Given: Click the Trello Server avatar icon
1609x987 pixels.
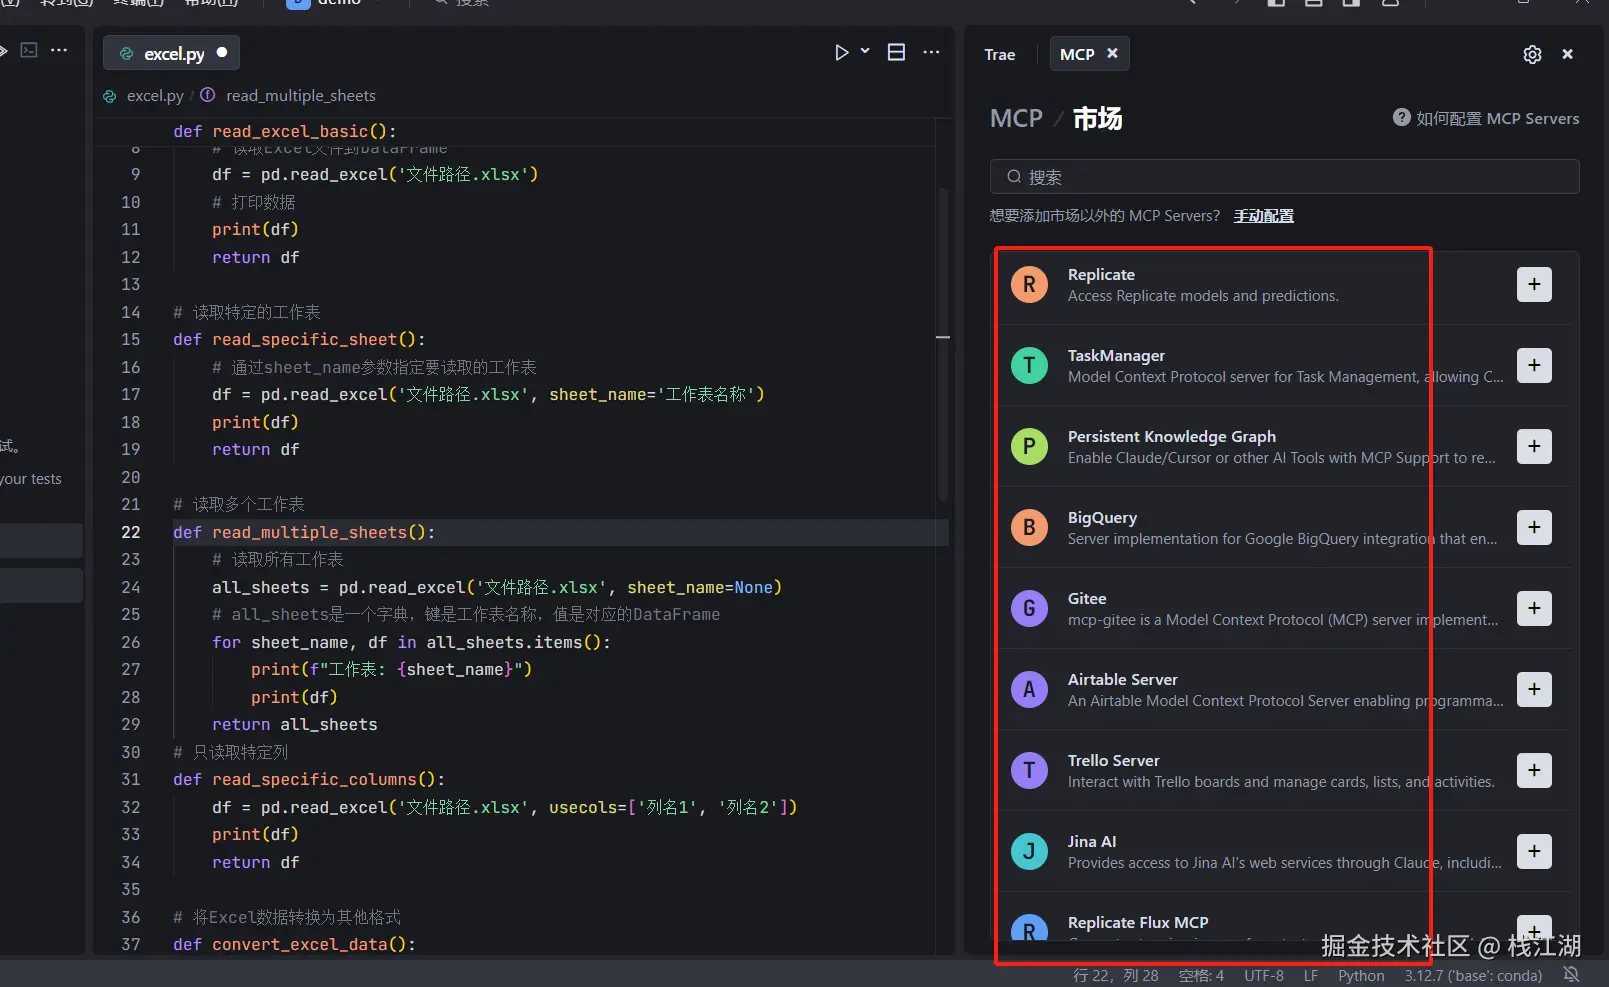Looking at the screenshot, I should click(x=1029, y=770).
